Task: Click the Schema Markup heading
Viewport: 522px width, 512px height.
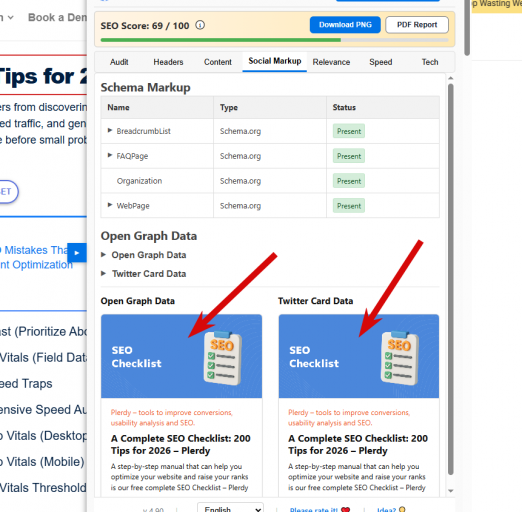Action: click(x=145, y=87)
